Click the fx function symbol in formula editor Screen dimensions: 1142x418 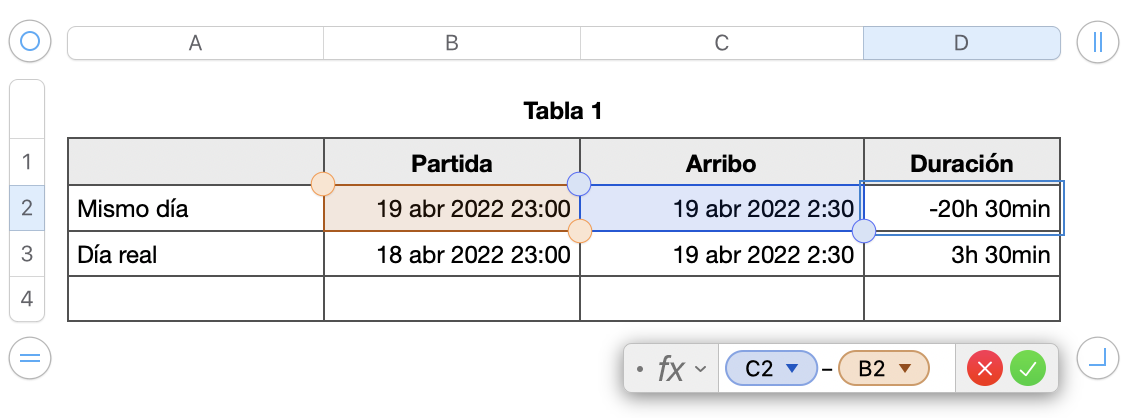tap(670, 369)
